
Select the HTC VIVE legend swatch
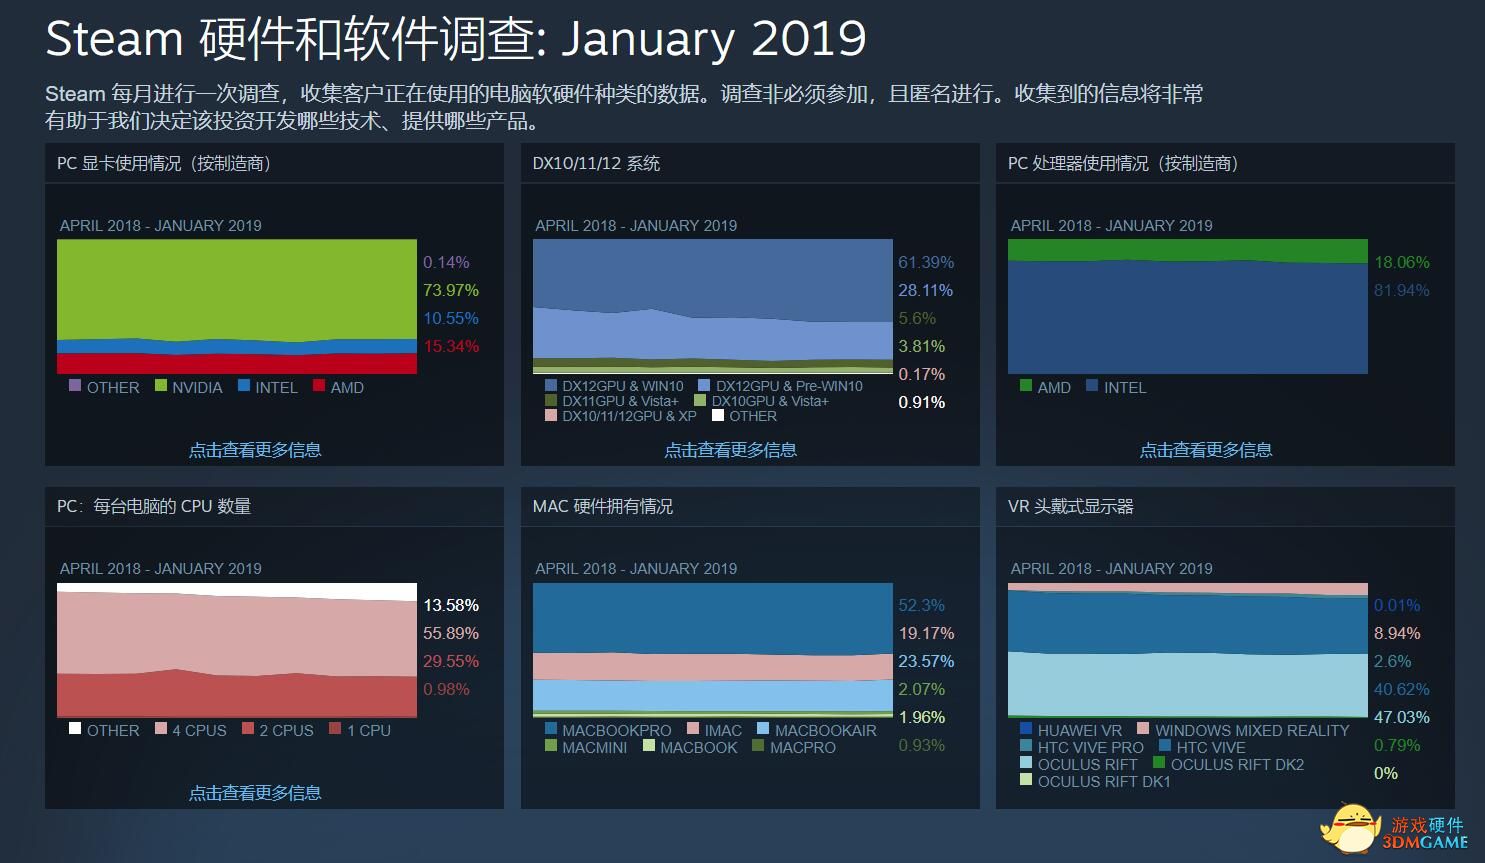(1165, 746)
